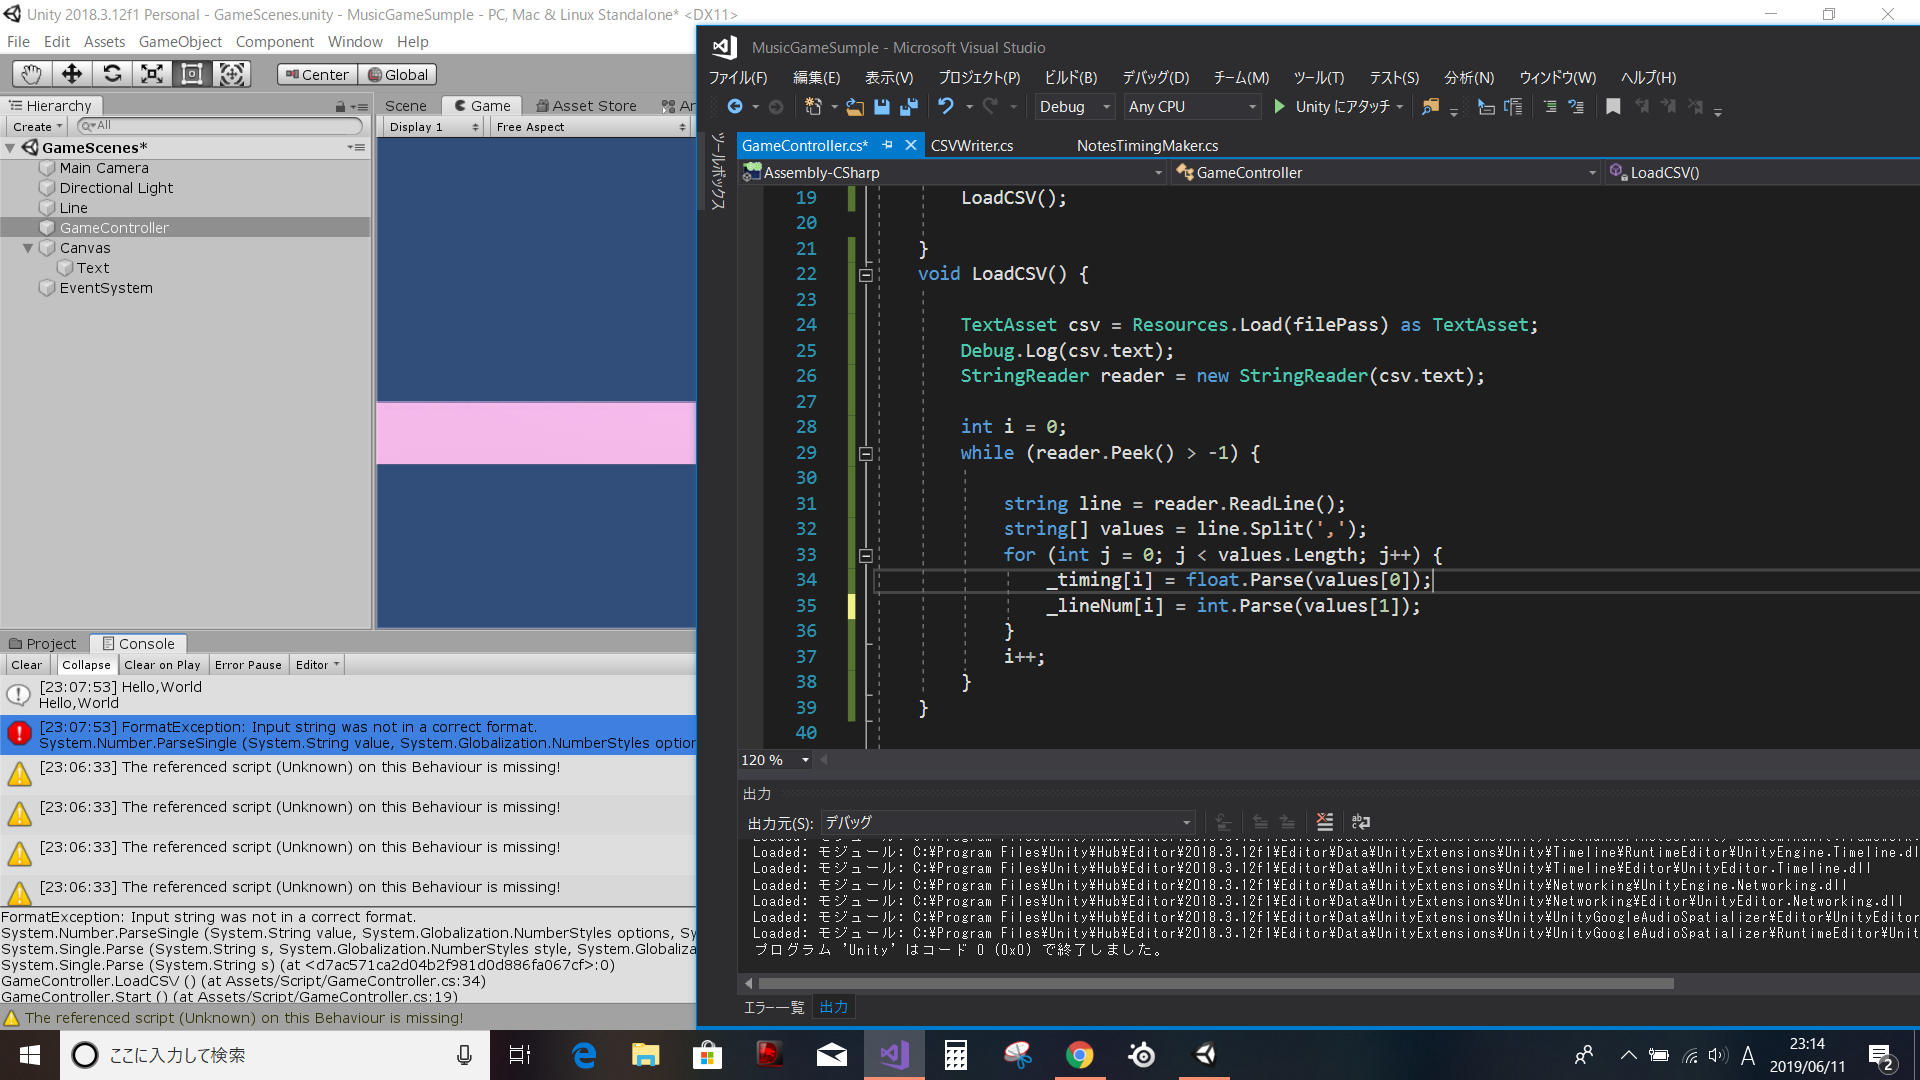Click the Open File icon in Visual Studio
This screenshot has width=1920, height=1080.
[x=855, y=107]
